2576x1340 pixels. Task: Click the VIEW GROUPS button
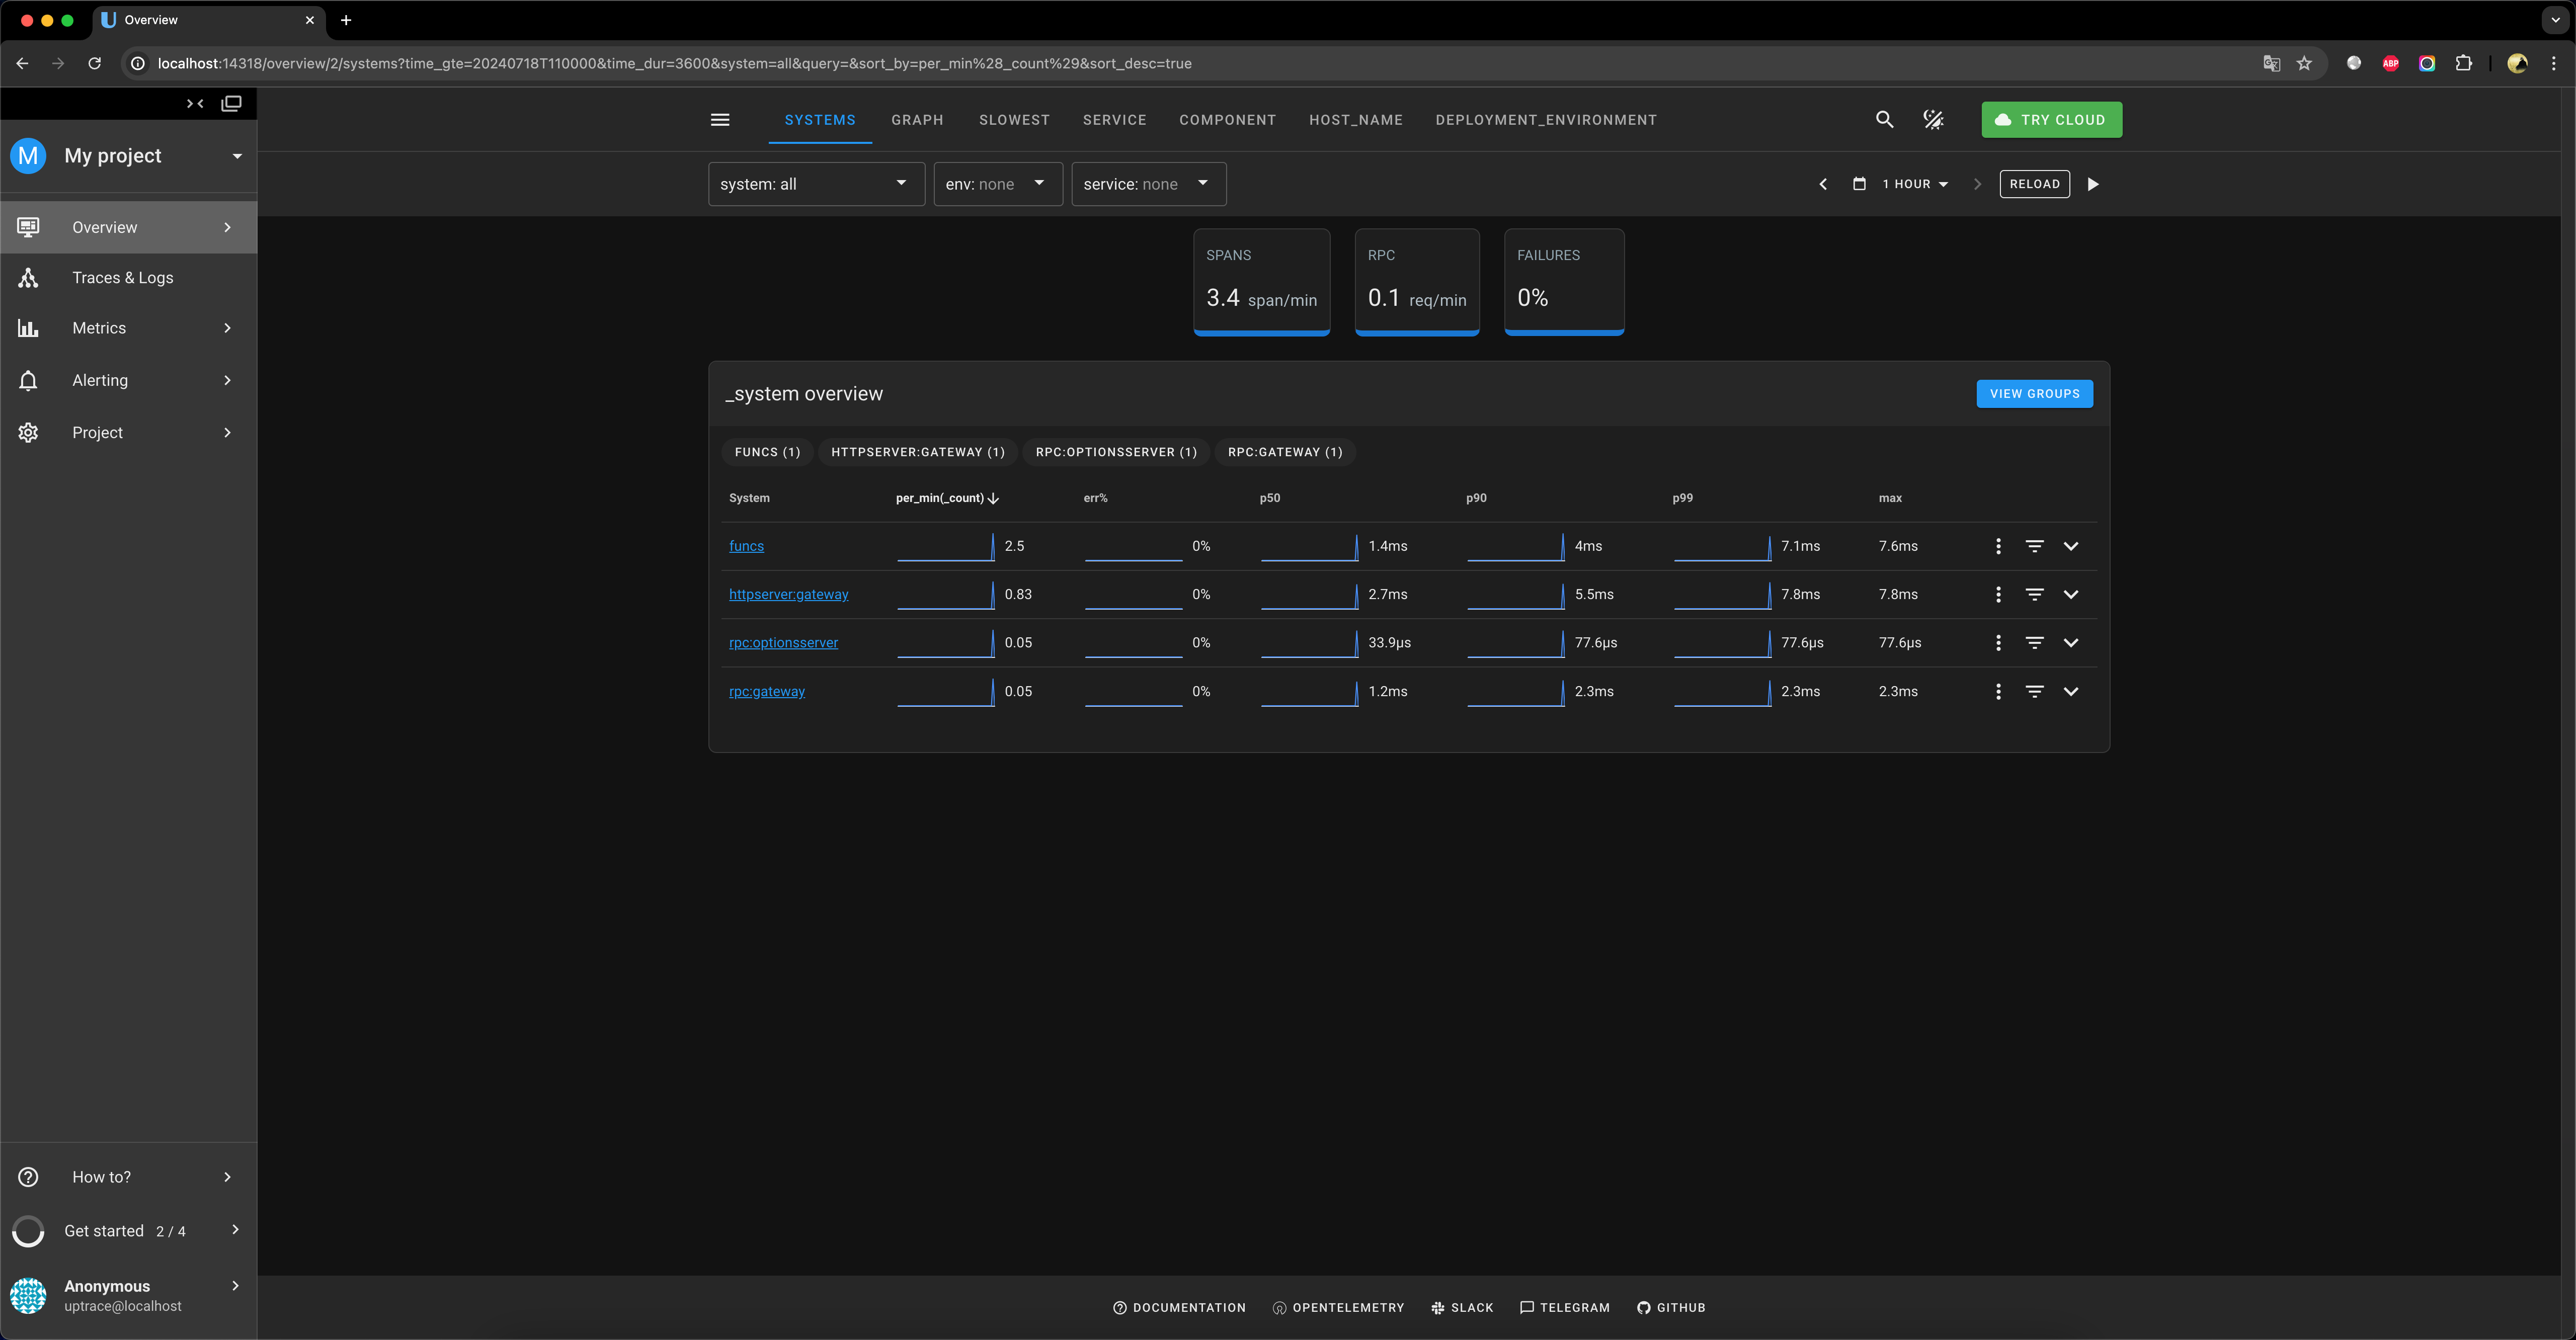point(2034,394)
